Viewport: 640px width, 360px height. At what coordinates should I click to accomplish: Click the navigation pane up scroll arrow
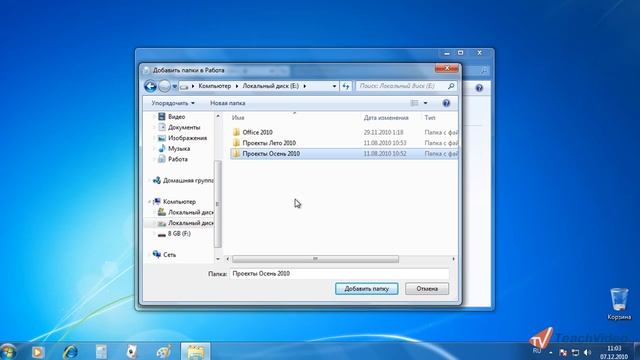pos(218,116)
